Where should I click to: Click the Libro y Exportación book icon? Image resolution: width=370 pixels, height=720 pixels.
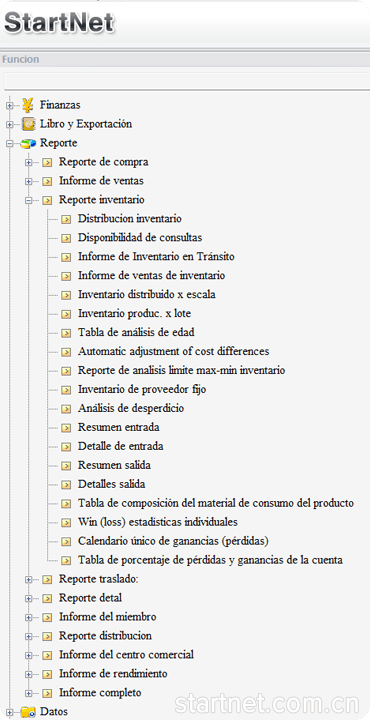28,124
